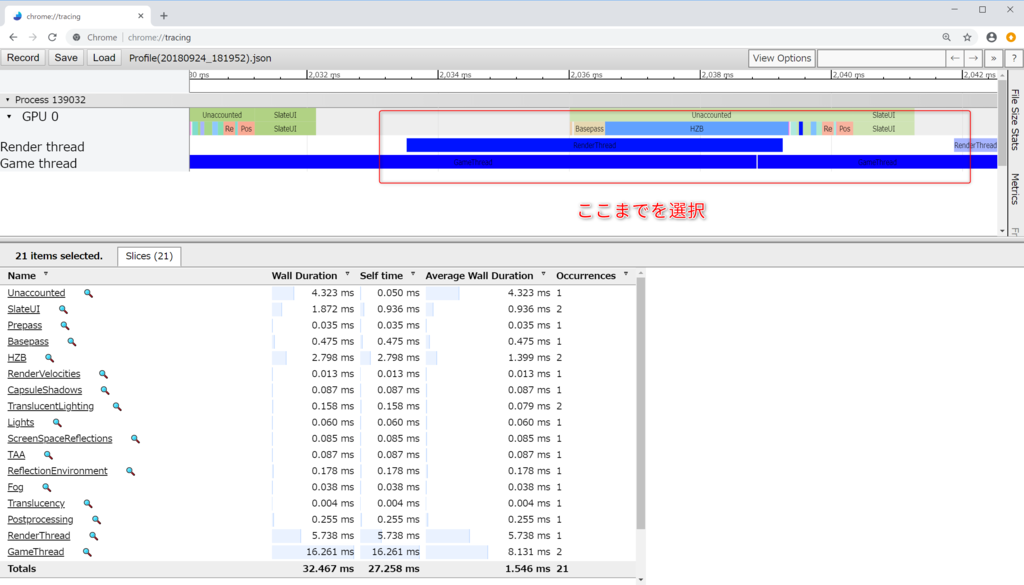Click the Load button
This screenshot has width=1024, height=585.
point(104,58)
